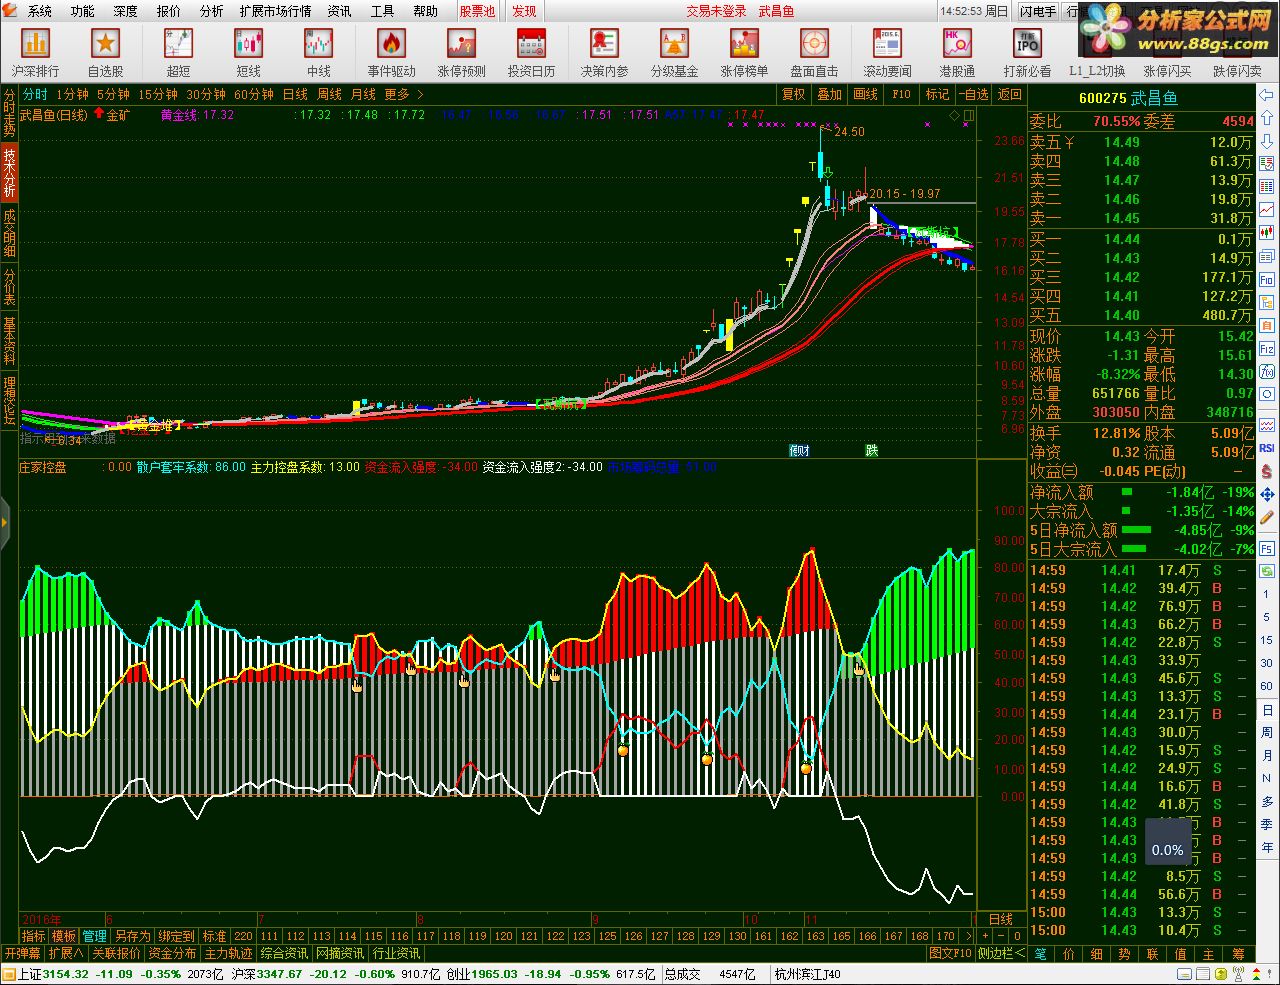The width and height of the screenshot is (1280, 985).
Task: Click the 图文F10 button
Action: pos(949,953)
